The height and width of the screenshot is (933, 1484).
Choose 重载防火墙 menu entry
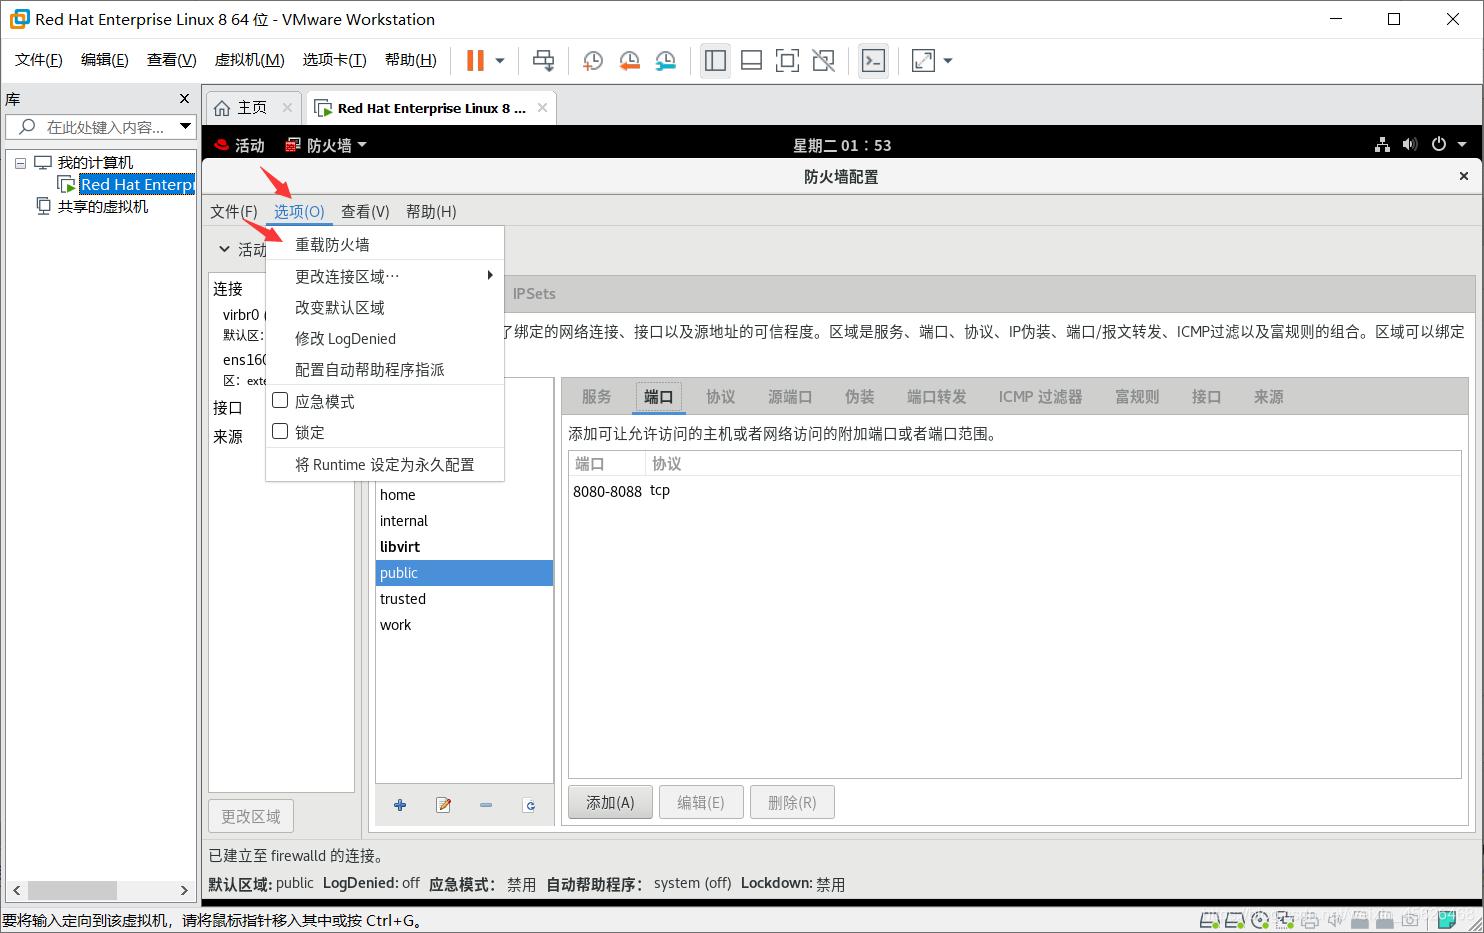tap(385, 244)
